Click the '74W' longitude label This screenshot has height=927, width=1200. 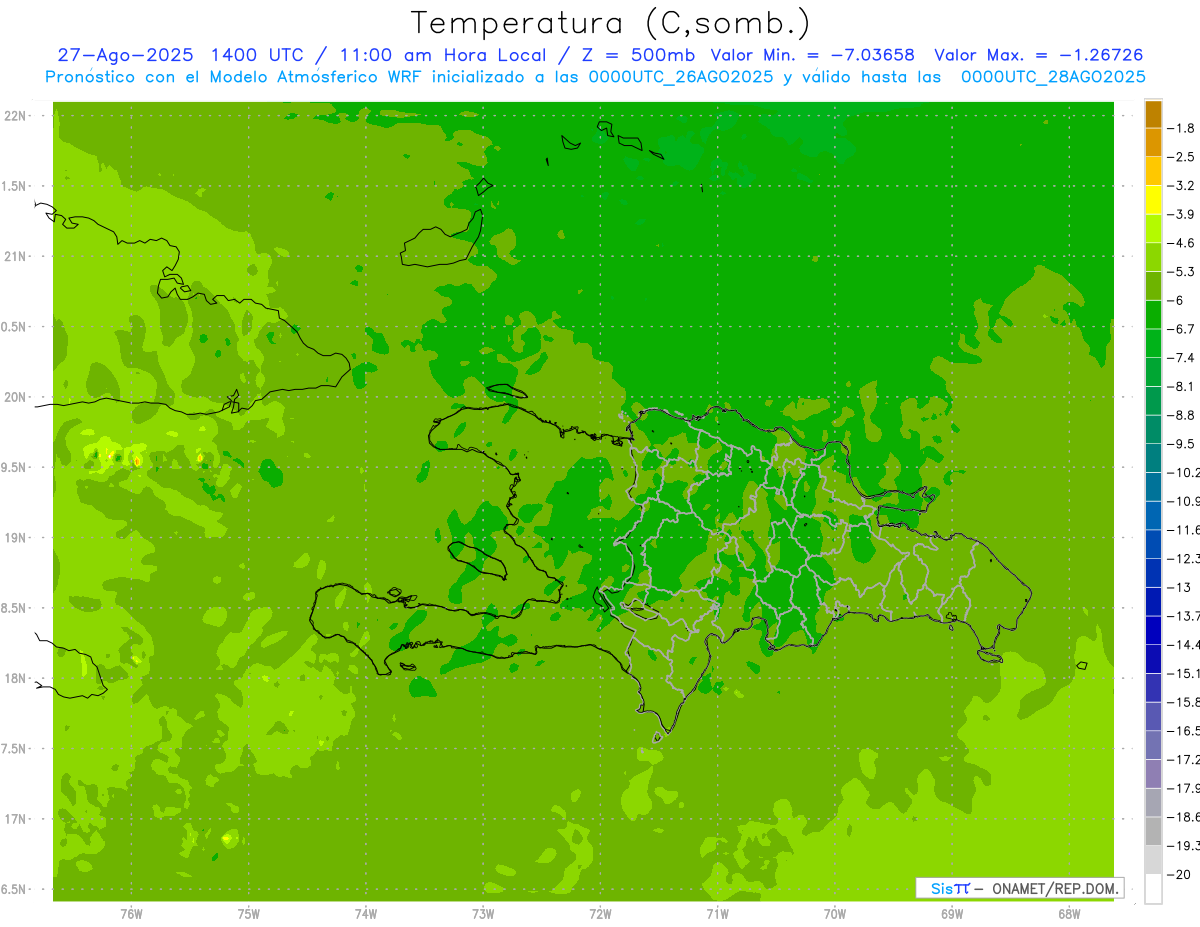(x=365, y=913)
